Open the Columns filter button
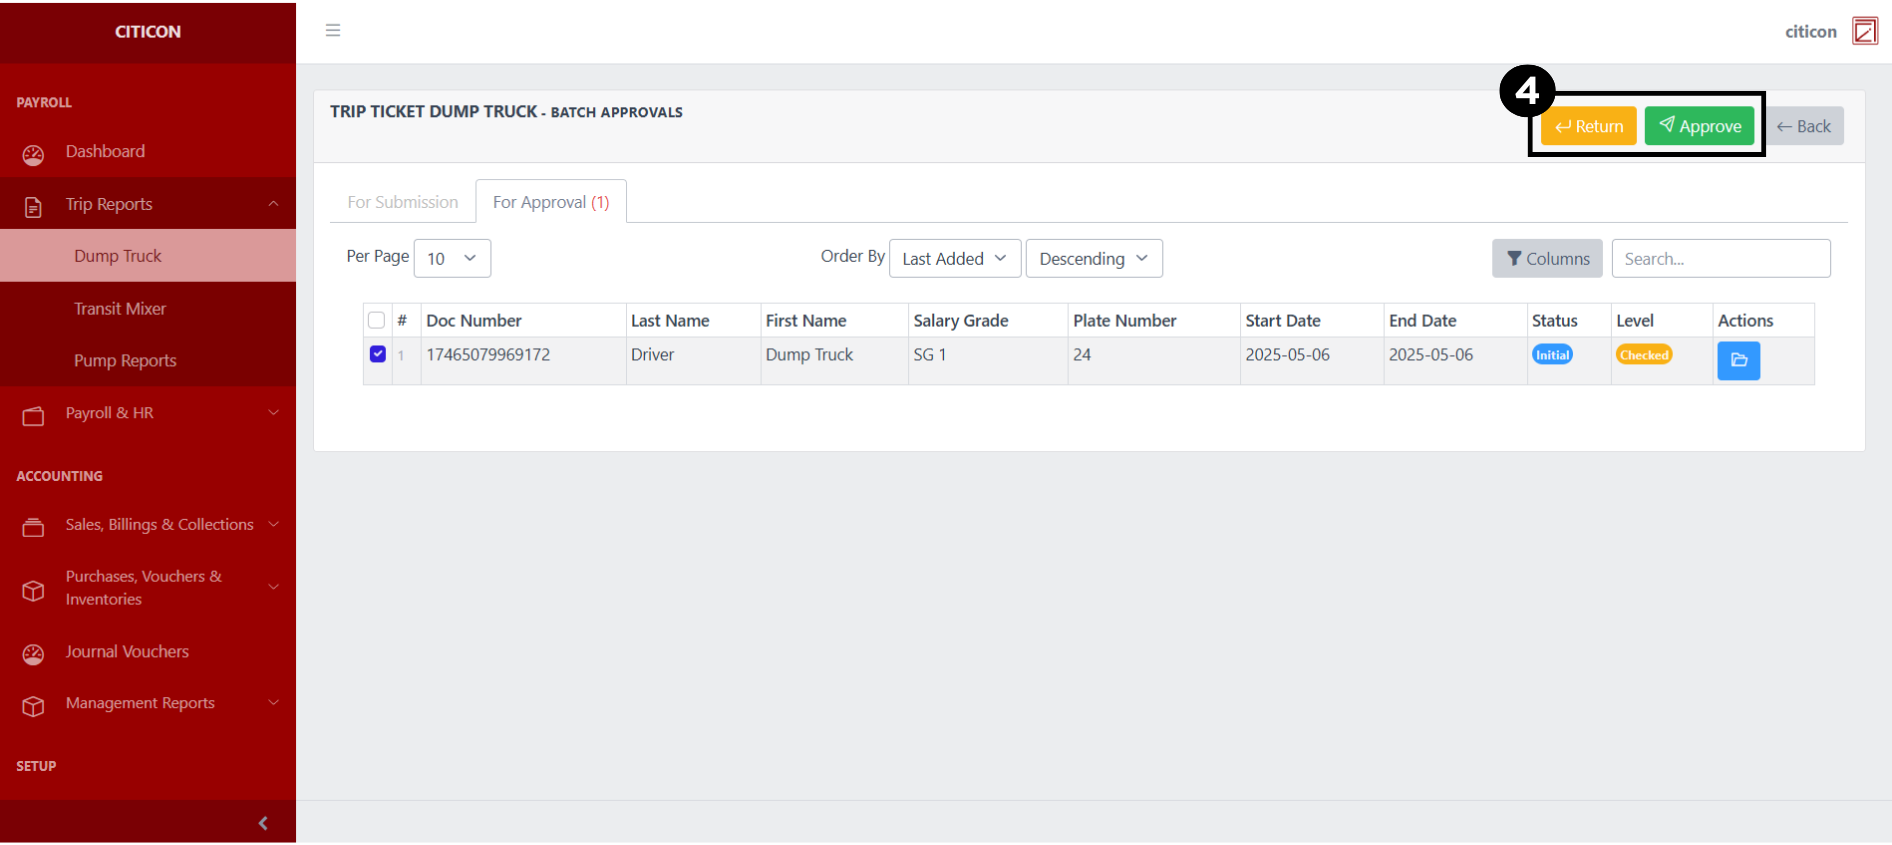This screenshot has height=845, width=1892. pos(1546,259)
